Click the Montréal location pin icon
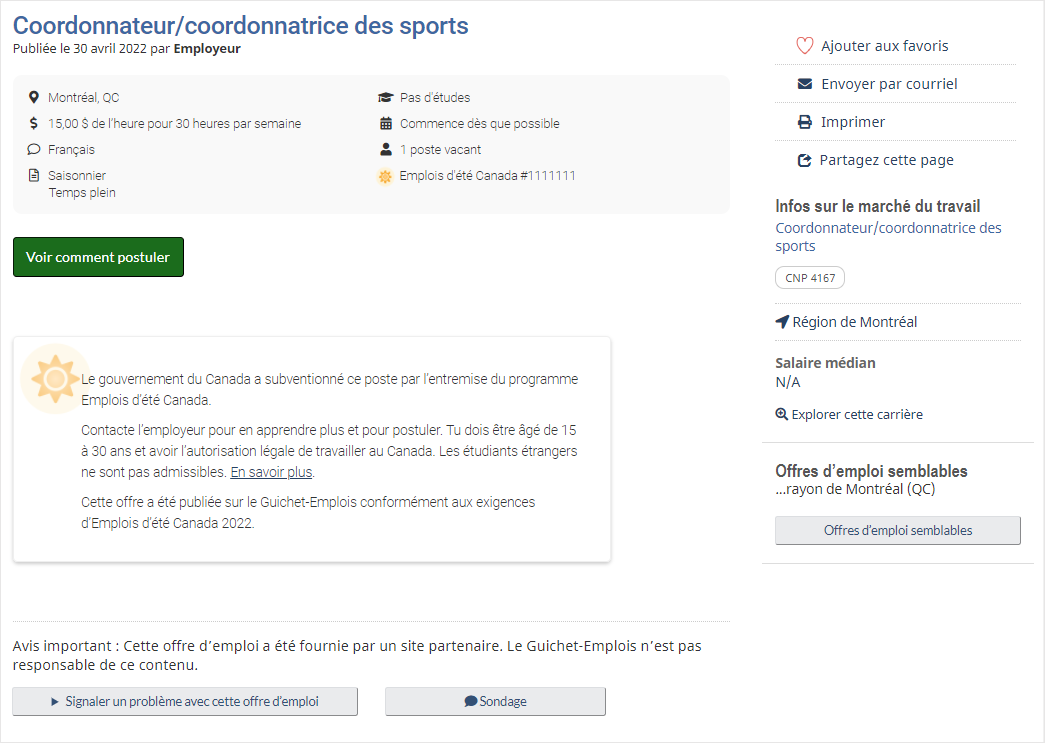The image size is (1045, 743). tap(34, 98)
